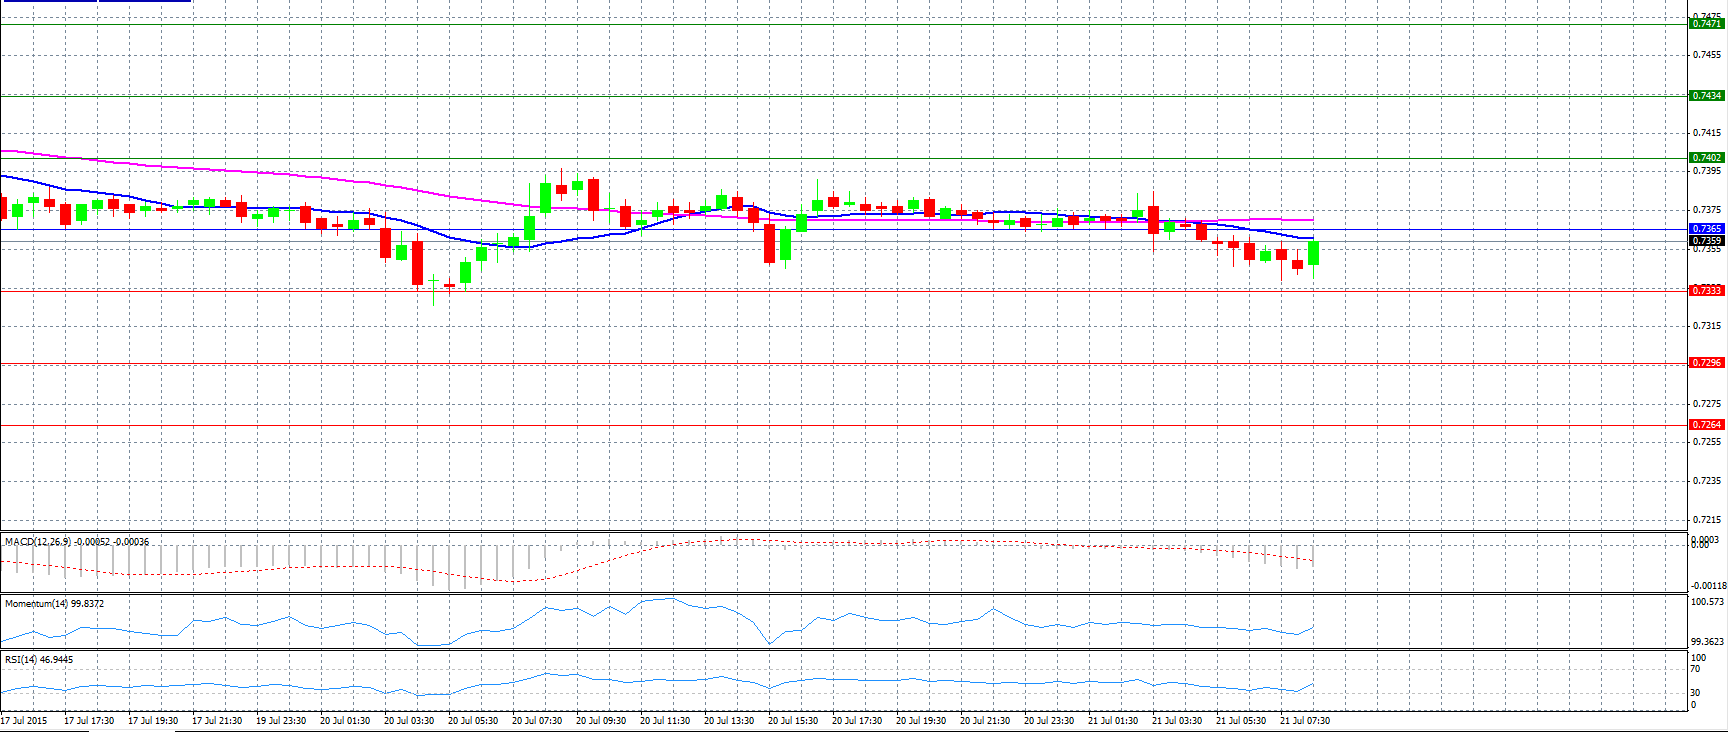Image resolution: width=1728 pixels, height=732 pixels.
Task: Select the 19 Jul 23:30 time label
Action: tap(281, 721)
